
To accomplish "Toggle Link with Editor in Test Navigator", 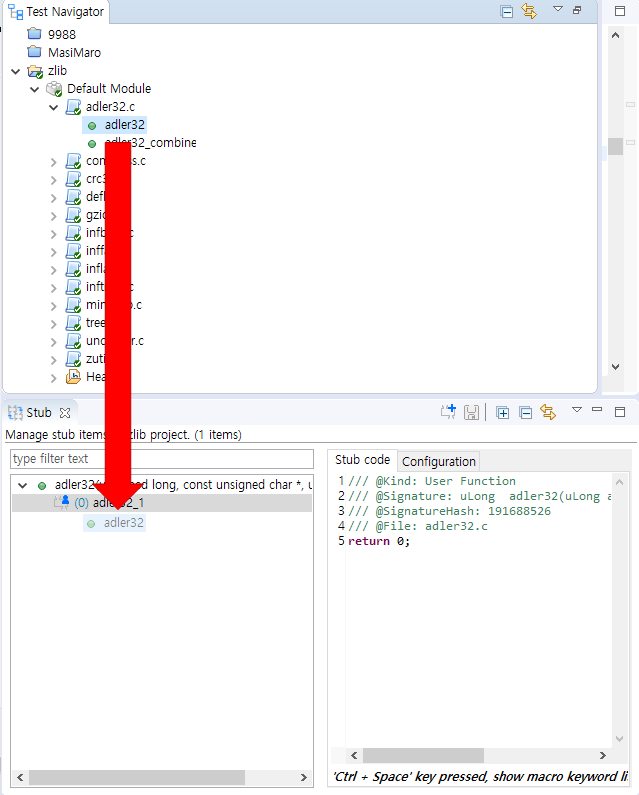I will (x=529, y=11).
